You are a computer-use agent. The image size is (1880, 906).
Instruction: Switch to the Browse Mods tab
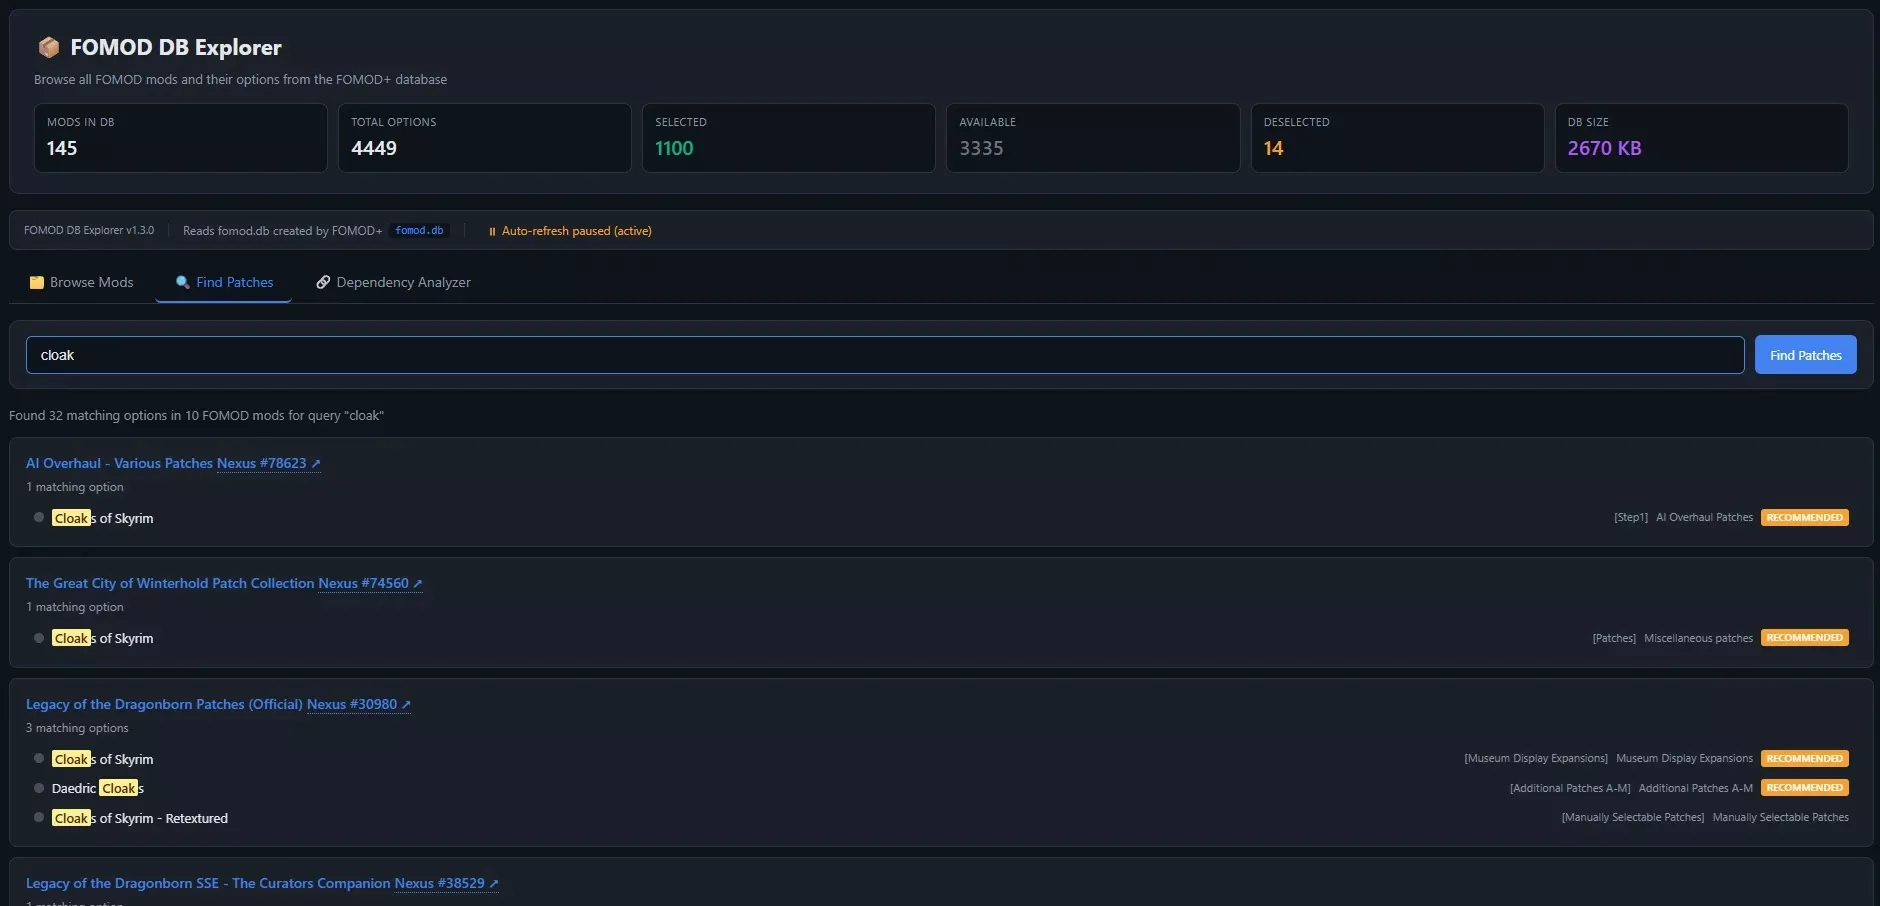tap(81, 283)
